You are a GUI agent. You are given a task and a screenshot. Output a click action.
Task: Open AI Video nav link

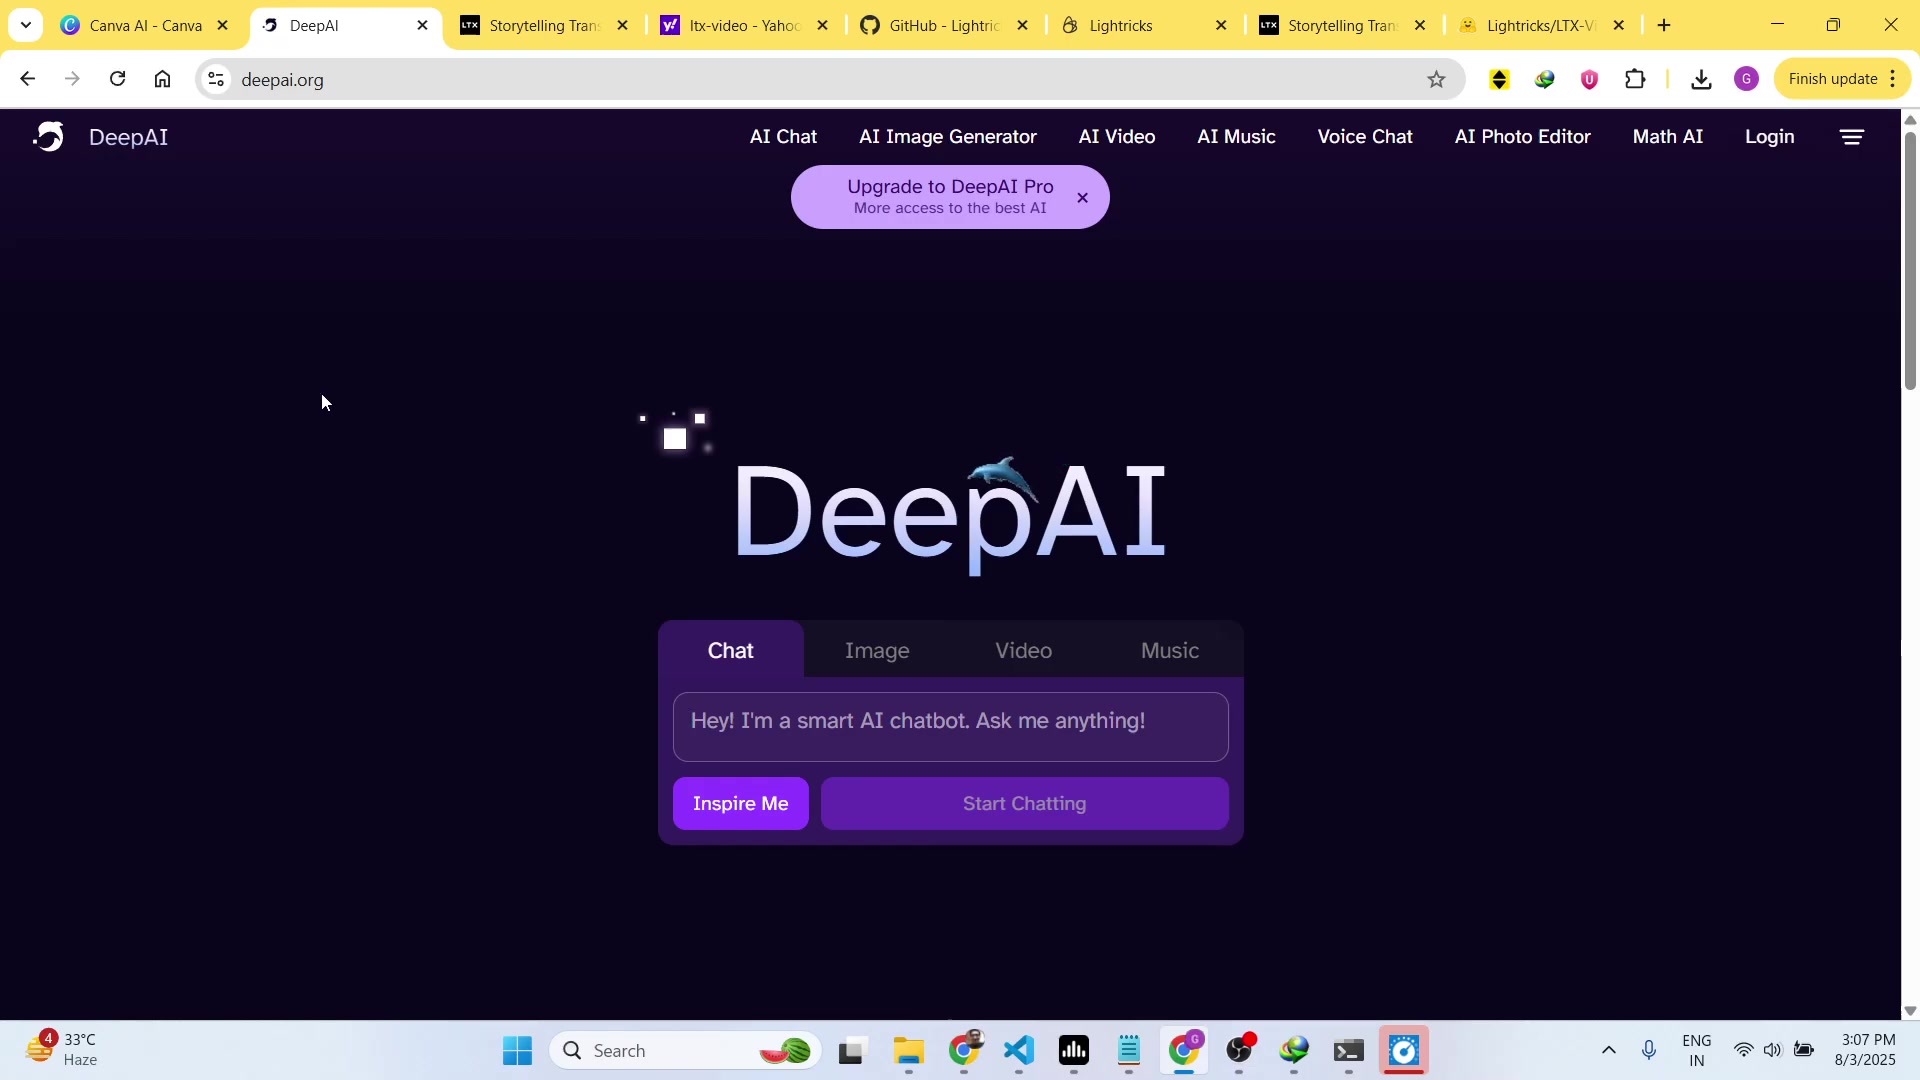[x=1116, y=137]
